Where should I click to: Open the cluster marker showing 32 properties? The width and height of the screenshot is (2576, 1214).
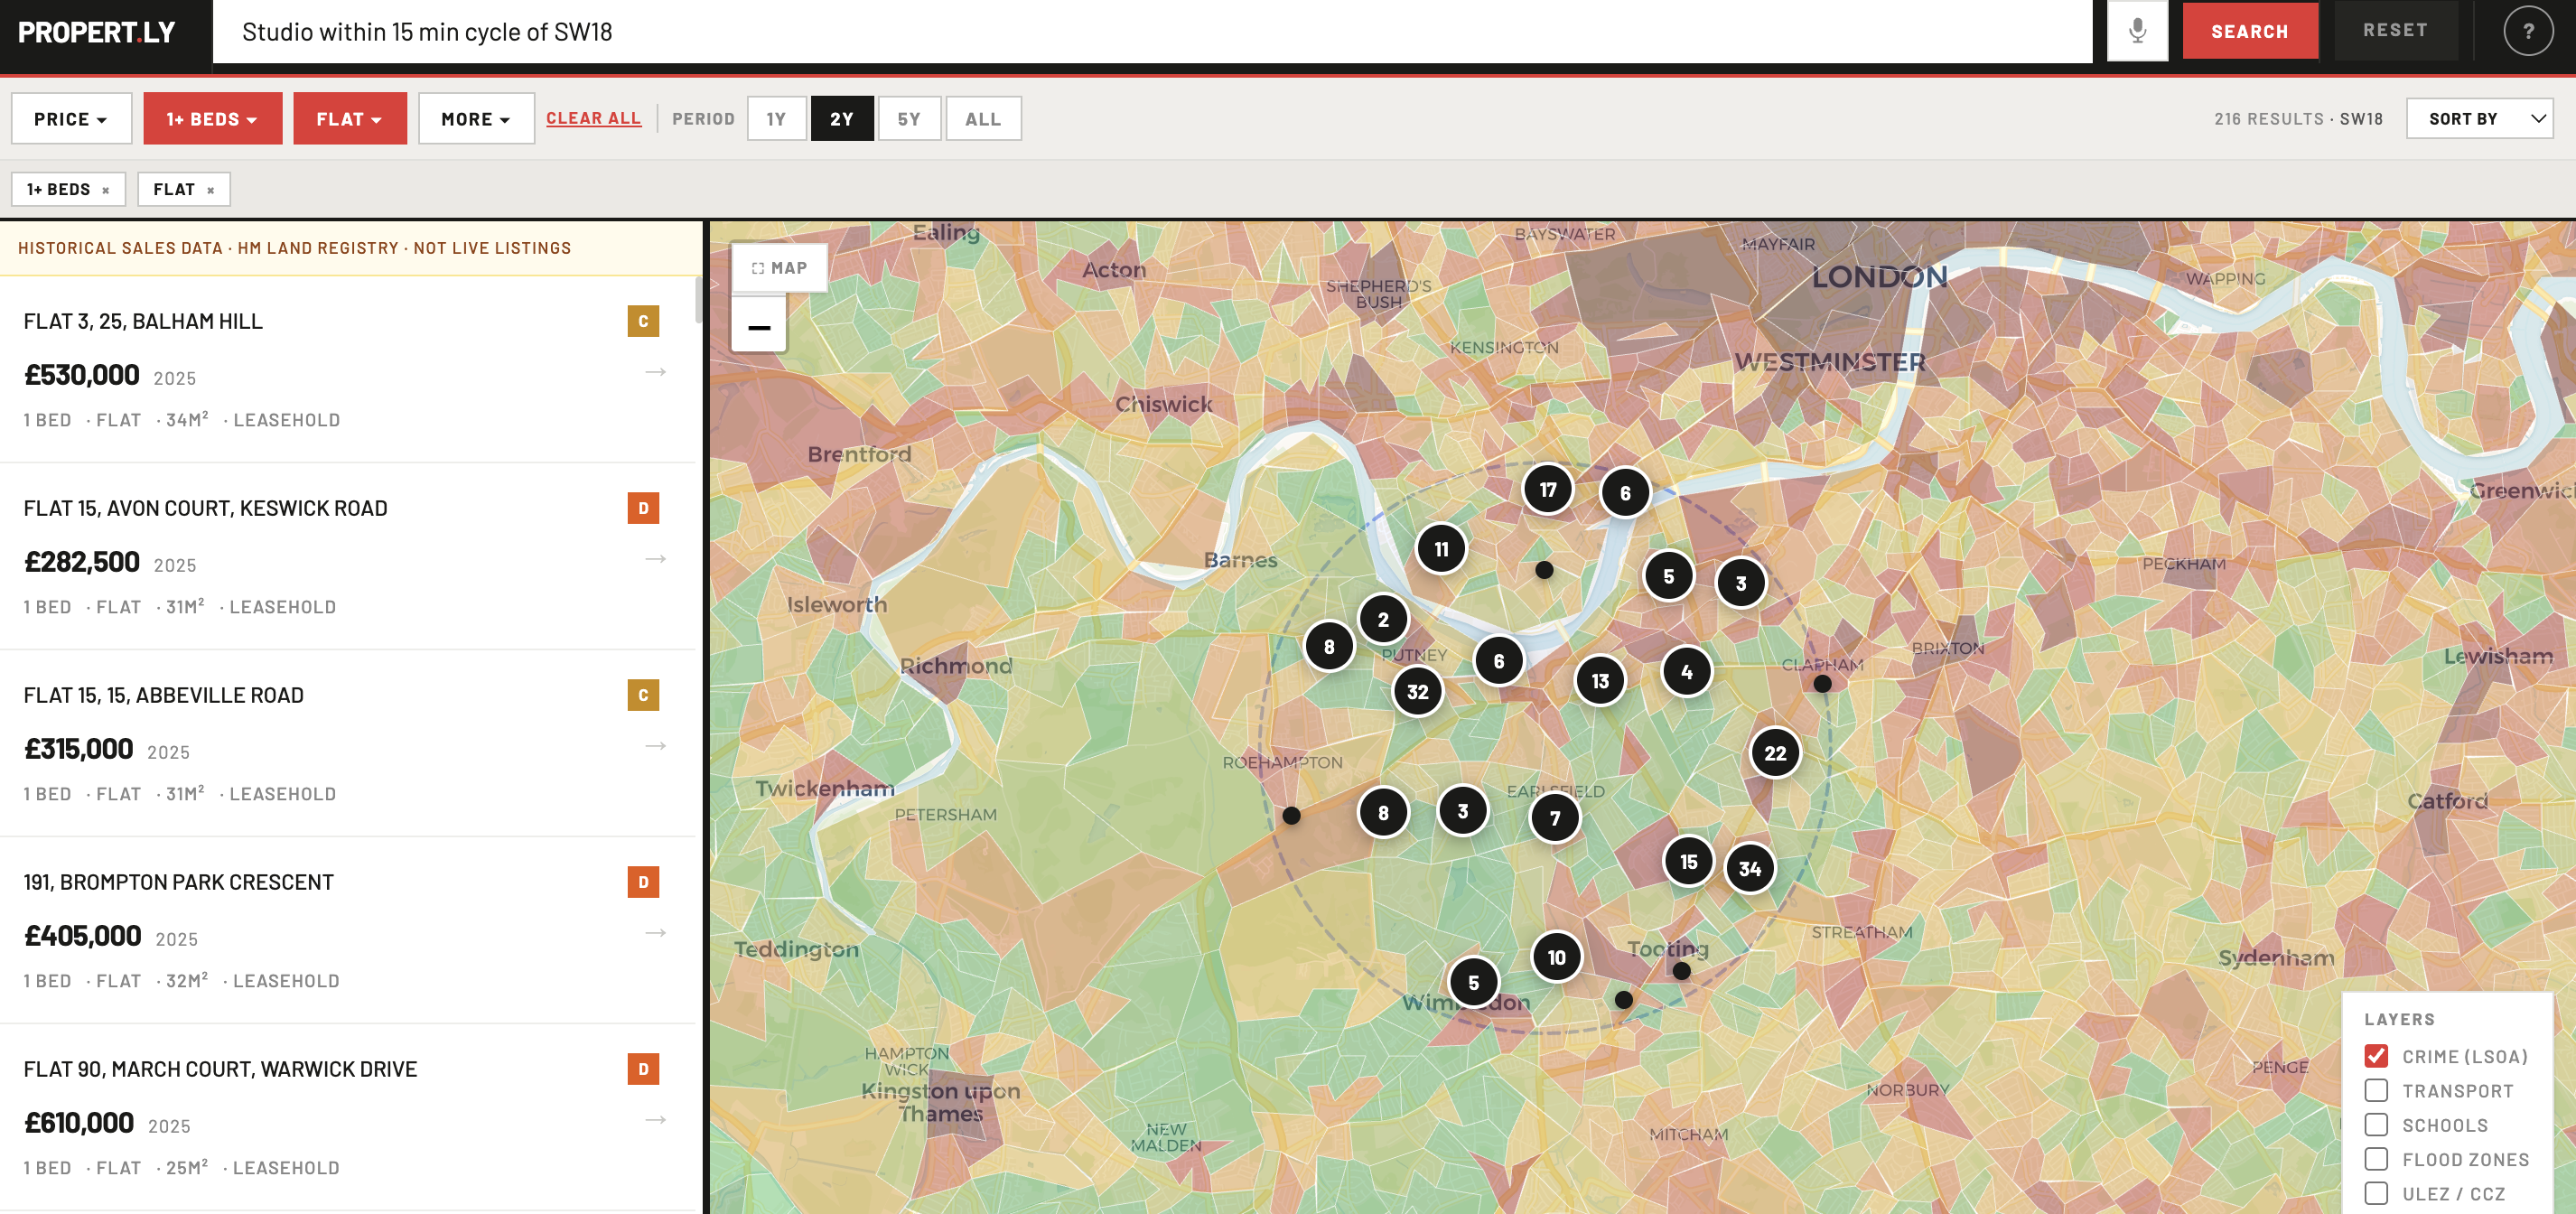click(x=1417, y=690)
